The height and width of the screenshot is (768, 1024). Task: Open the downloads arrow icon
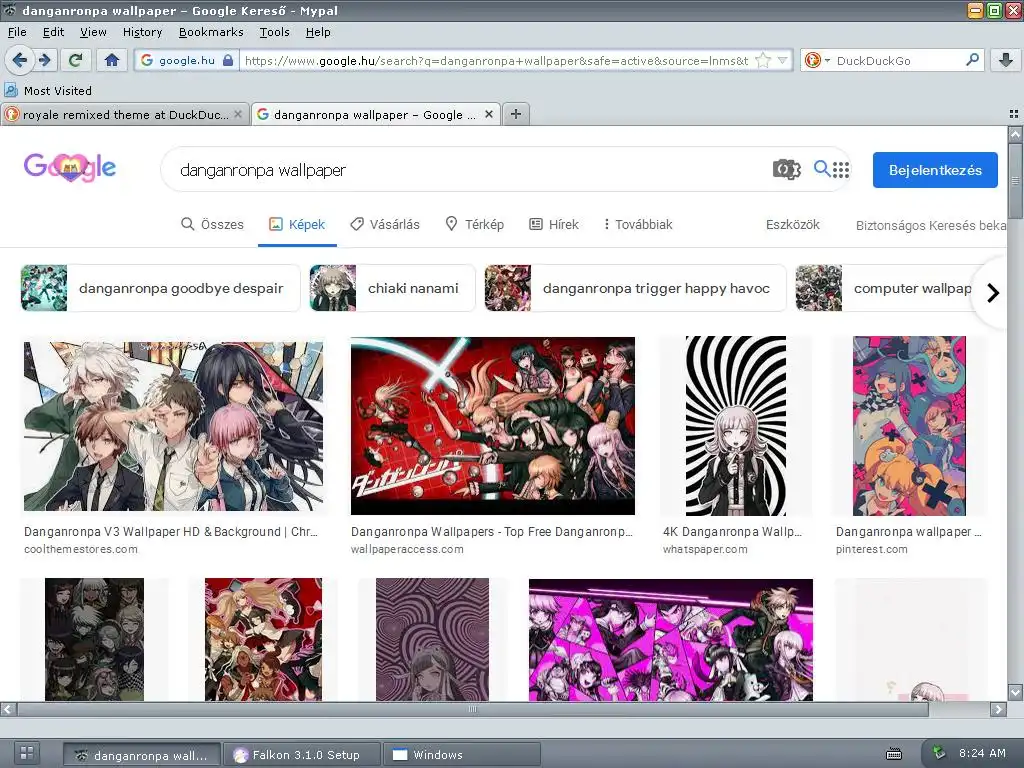(x=1006, y=60)
